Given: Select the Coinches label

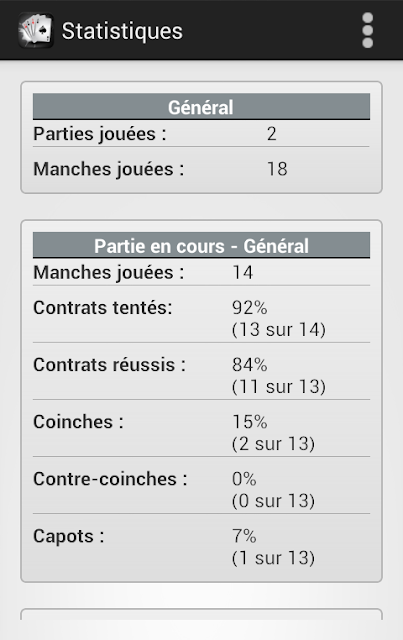Looking at the screenshot, I should click(78, 422).
